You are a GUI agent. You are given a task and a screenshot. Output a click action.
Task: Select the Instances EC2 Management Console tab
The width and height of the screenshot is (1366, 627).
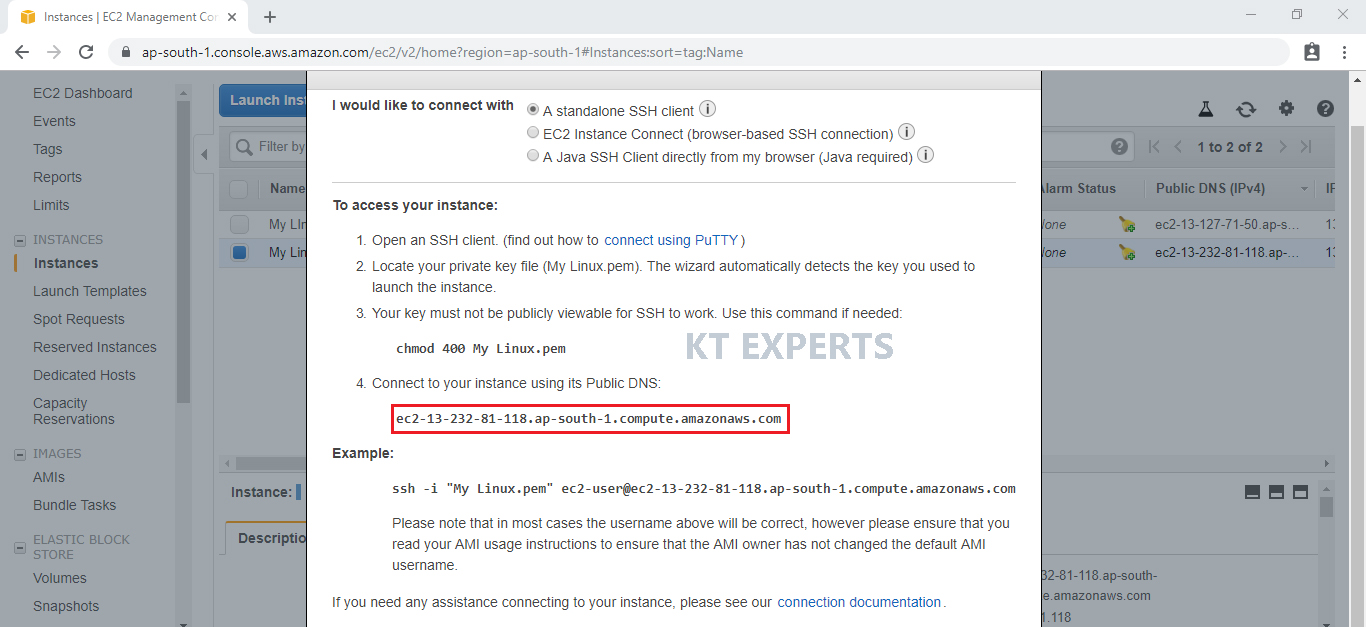point(130,17)
